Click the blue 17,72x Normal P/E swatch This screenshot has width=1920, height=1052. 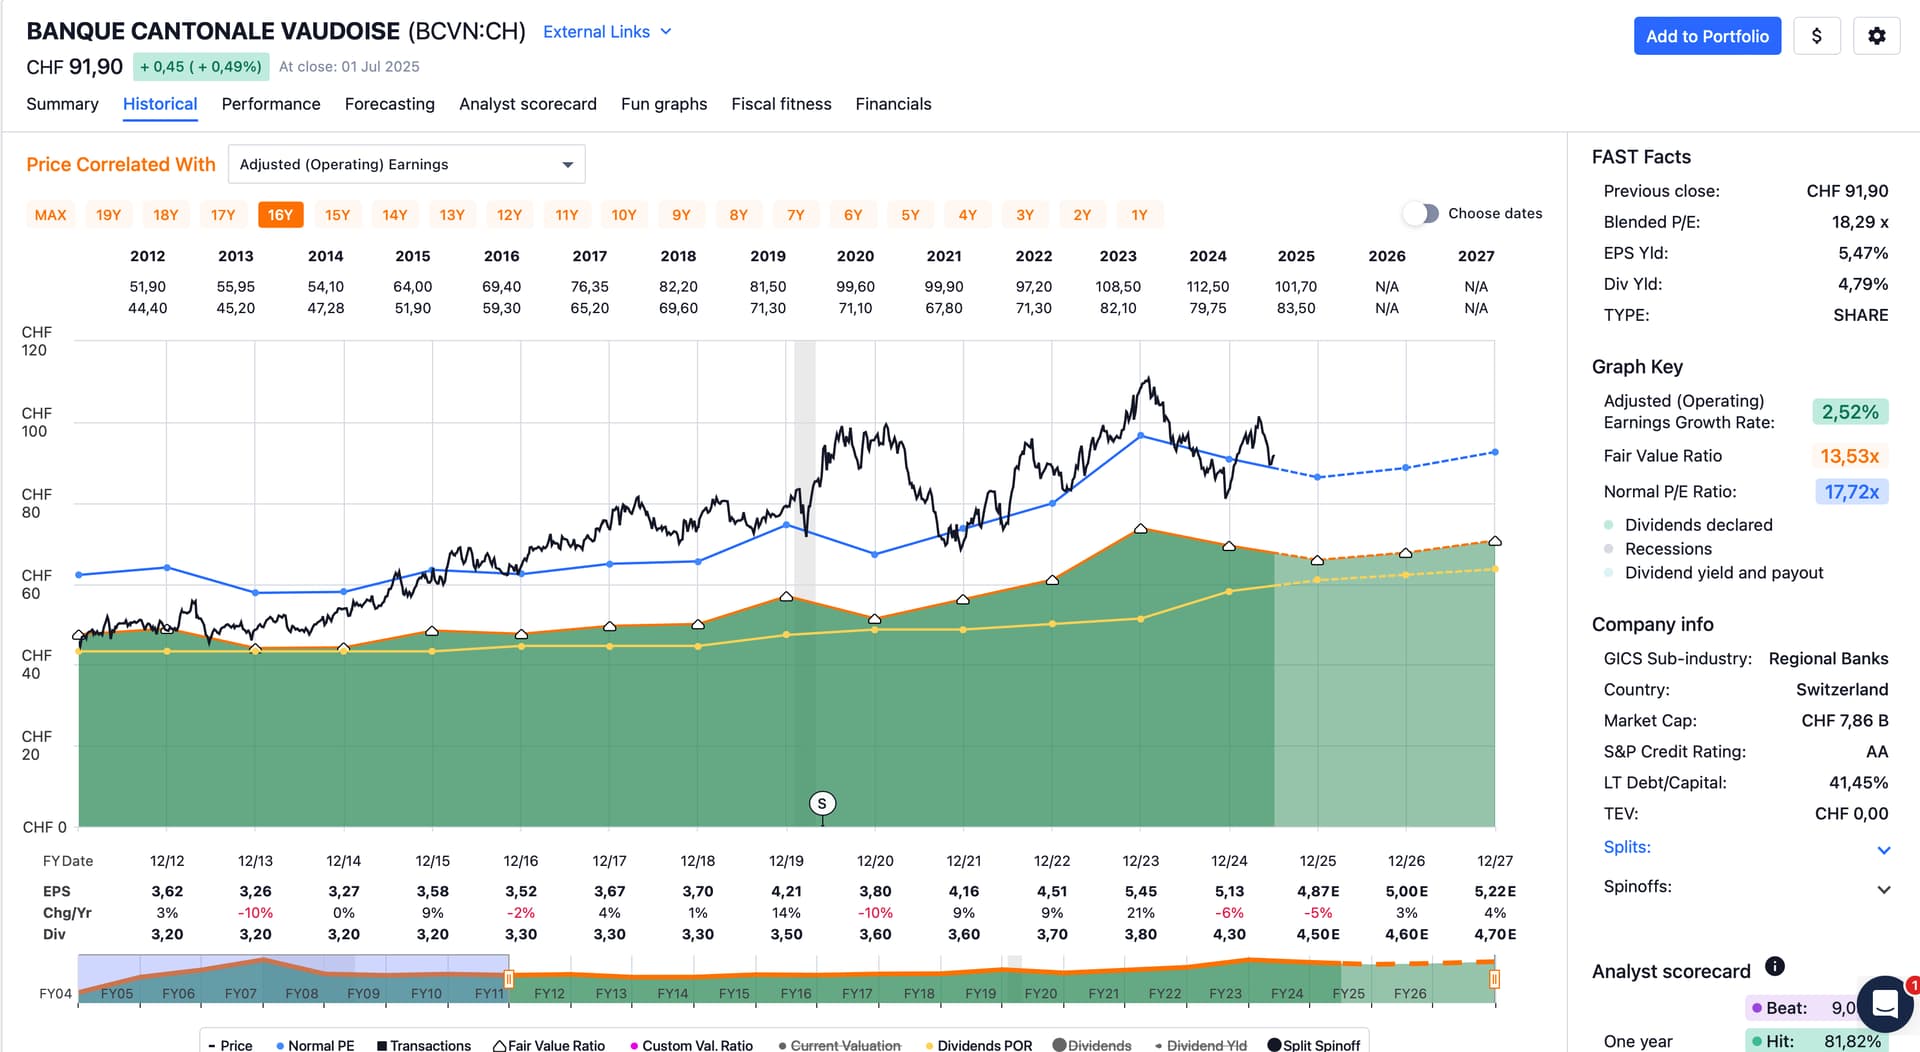(x=1850, y=492)
